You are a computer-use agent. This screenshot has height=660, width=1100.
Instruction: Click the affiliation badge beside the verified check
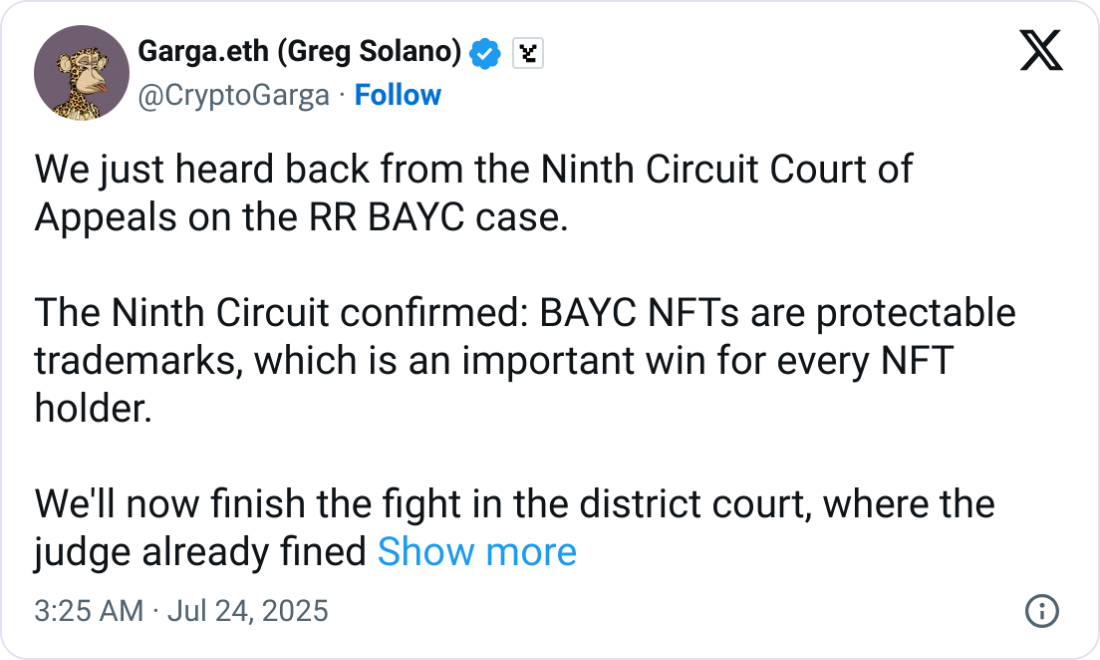click(527, 53)
